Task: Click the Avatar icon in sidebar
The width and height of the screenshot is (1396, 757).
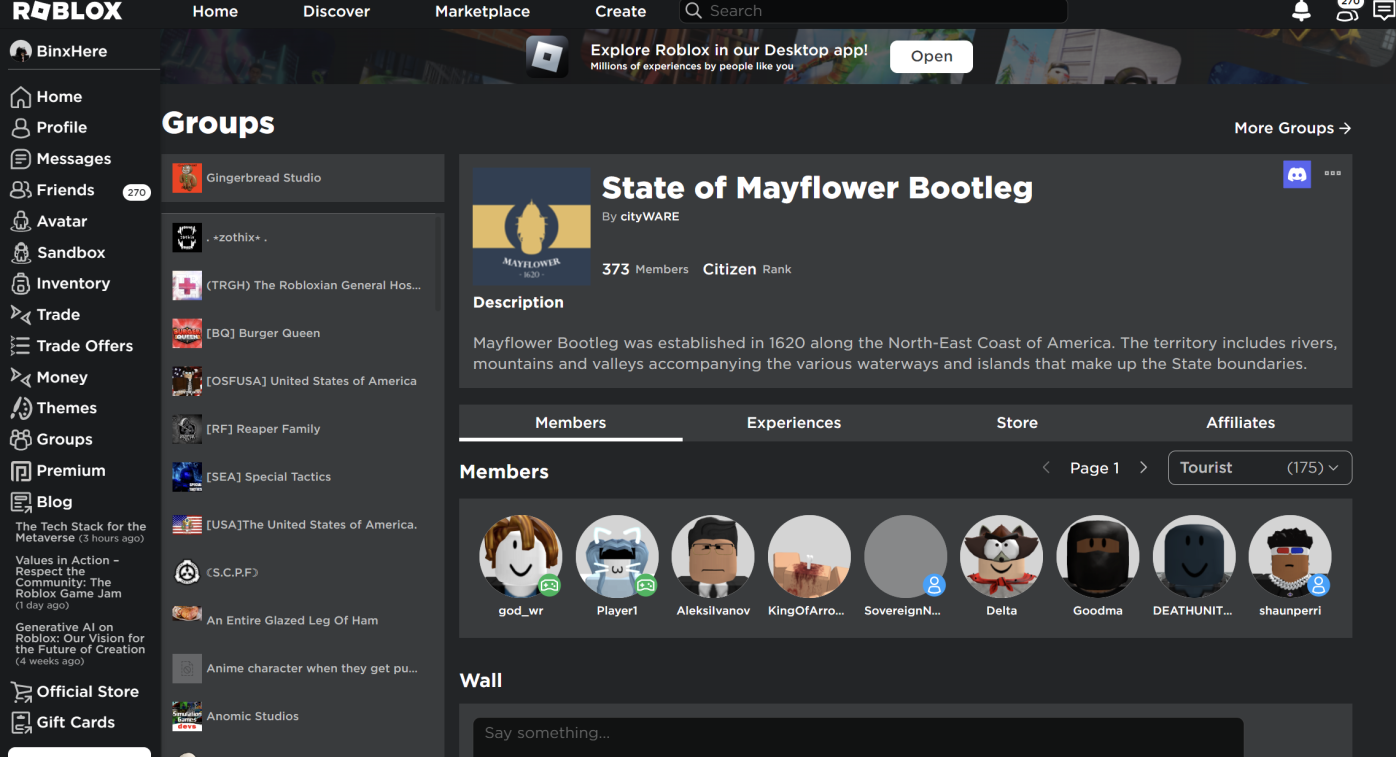Action: 20,222
